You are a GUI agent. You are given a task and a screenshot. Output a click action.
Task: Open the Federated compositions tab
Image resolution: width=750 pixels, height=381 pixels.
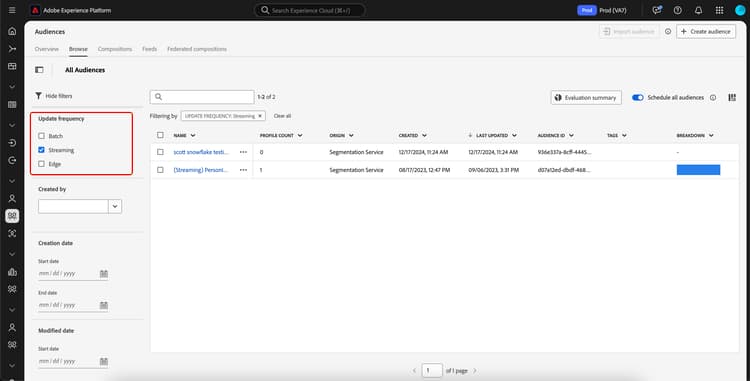coord(197,49)
